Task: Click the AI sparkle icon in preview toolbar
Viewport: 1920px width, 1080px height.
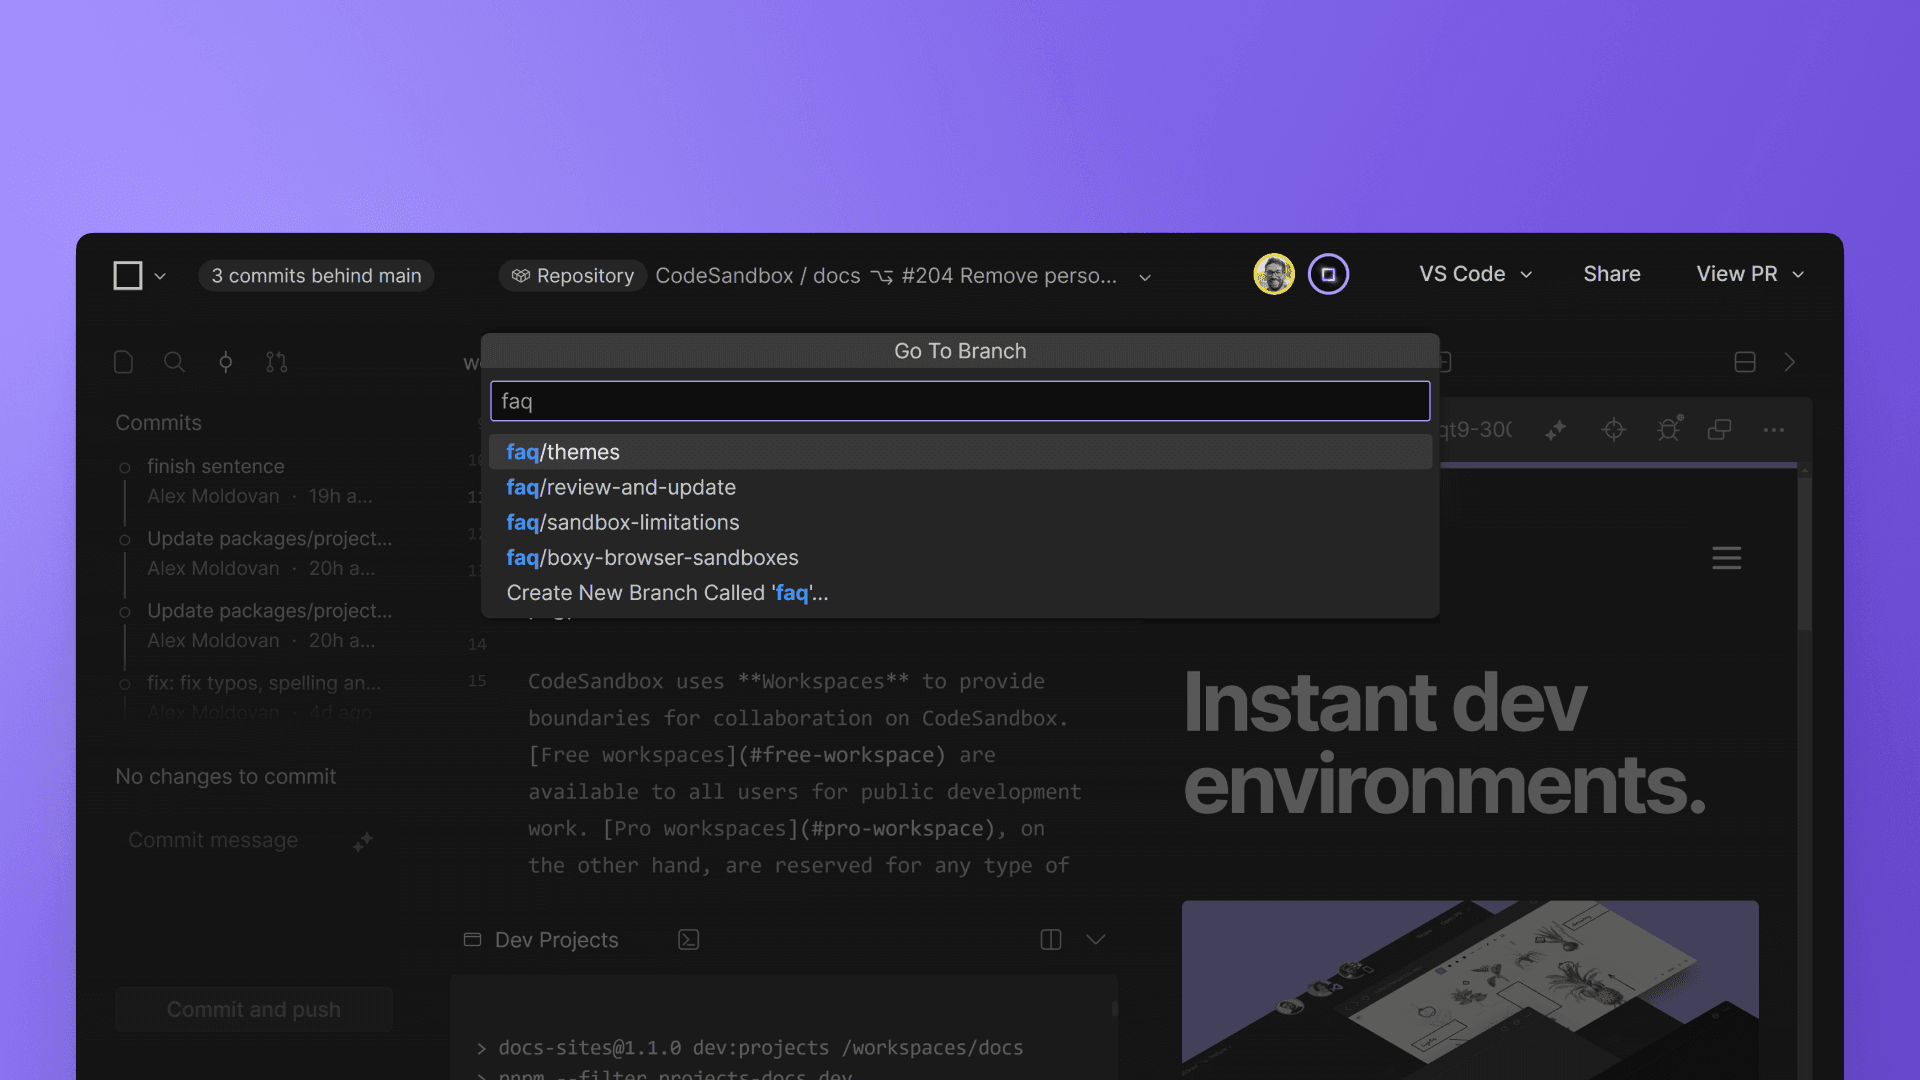Action: [x=1555, y=430]
